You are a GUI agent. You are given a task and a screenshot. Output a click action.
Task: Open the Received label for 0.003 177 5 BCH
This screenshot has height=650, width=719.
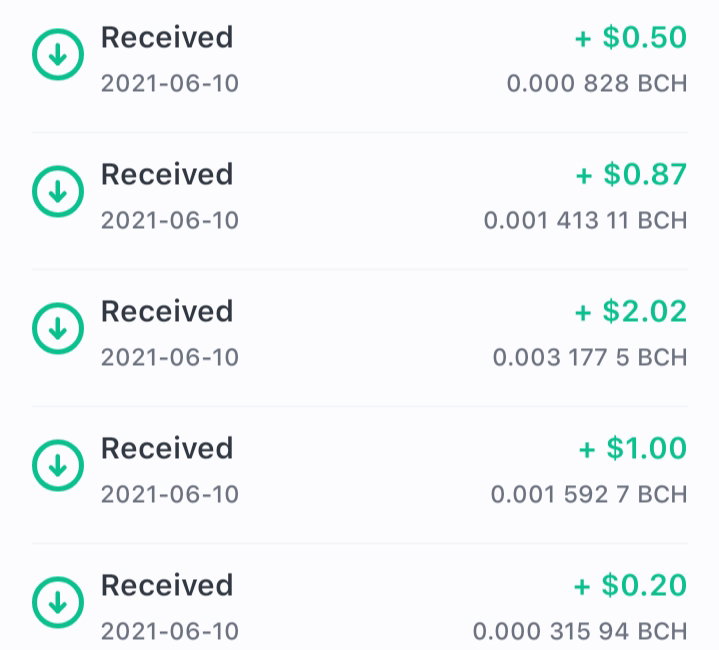167,311
